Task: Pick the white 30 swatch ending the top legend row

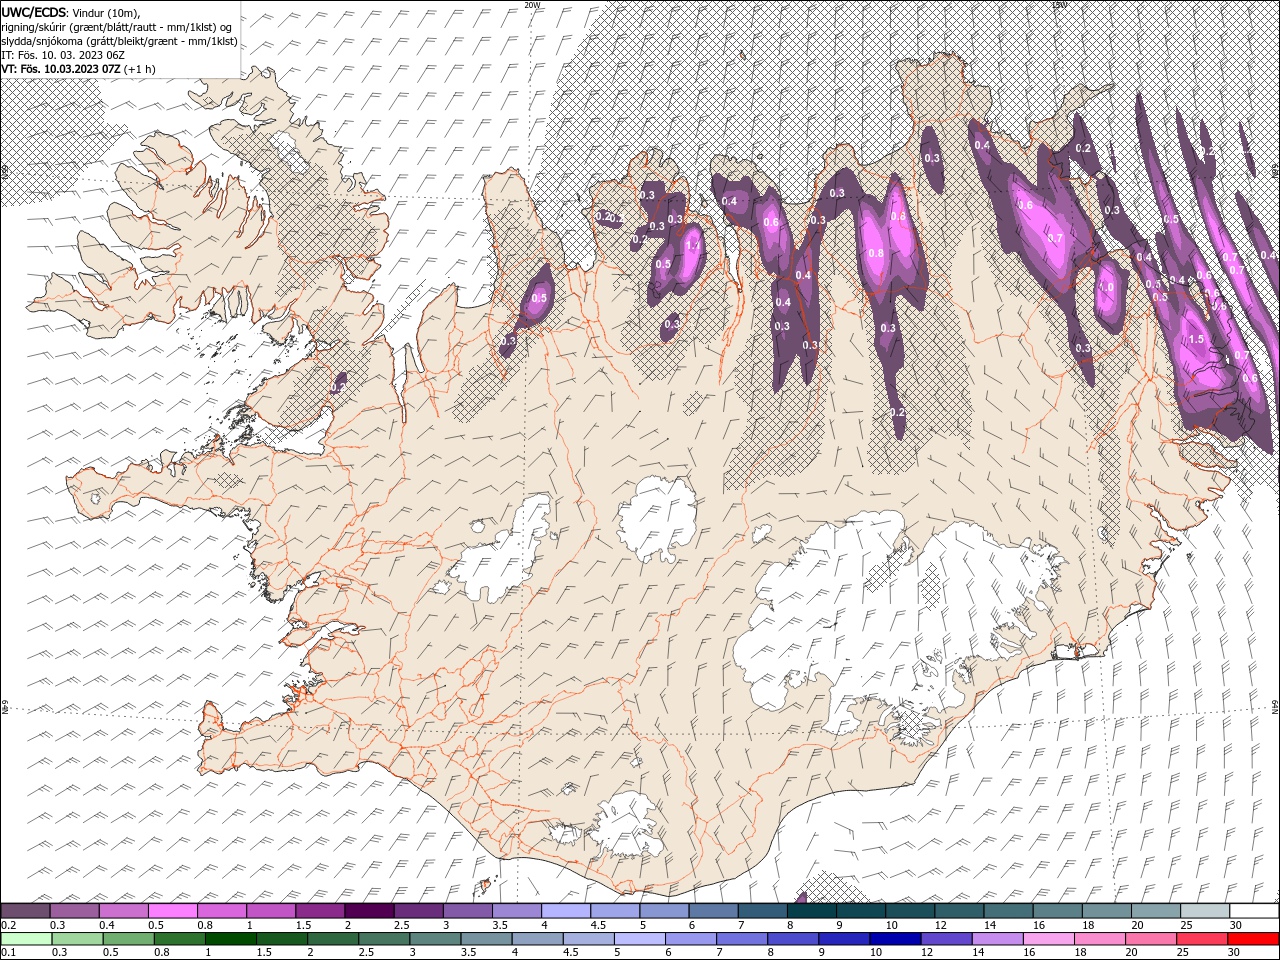Action: click(x=1254, y=910)
